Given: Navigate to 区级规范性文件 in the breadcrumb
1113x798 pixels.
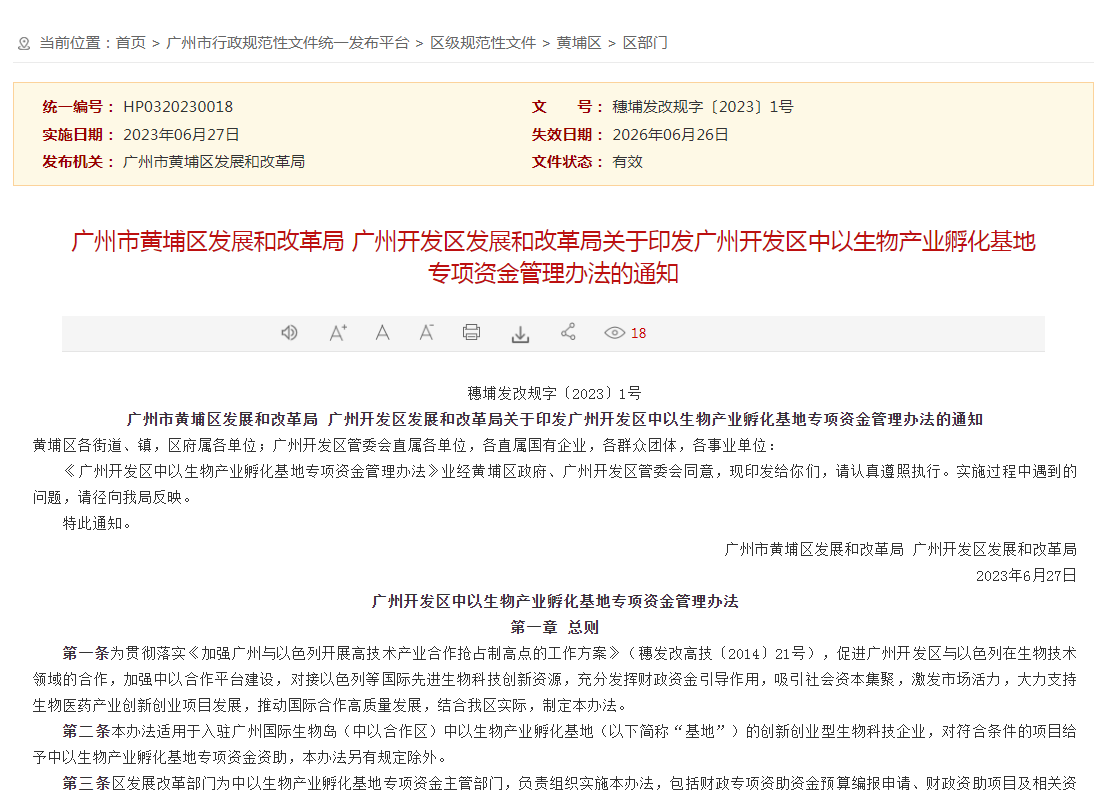Looking at the screenshot, I should (x=483, y=43).
